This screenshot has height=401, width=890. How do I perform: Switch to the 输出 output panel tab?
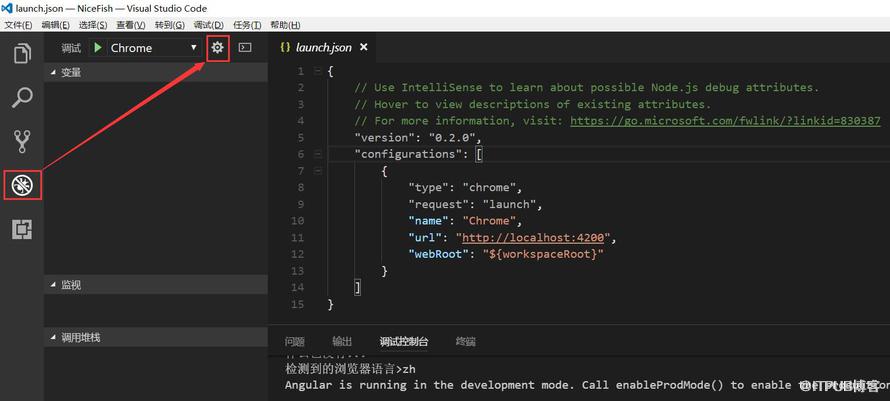[x=342, y=341]
